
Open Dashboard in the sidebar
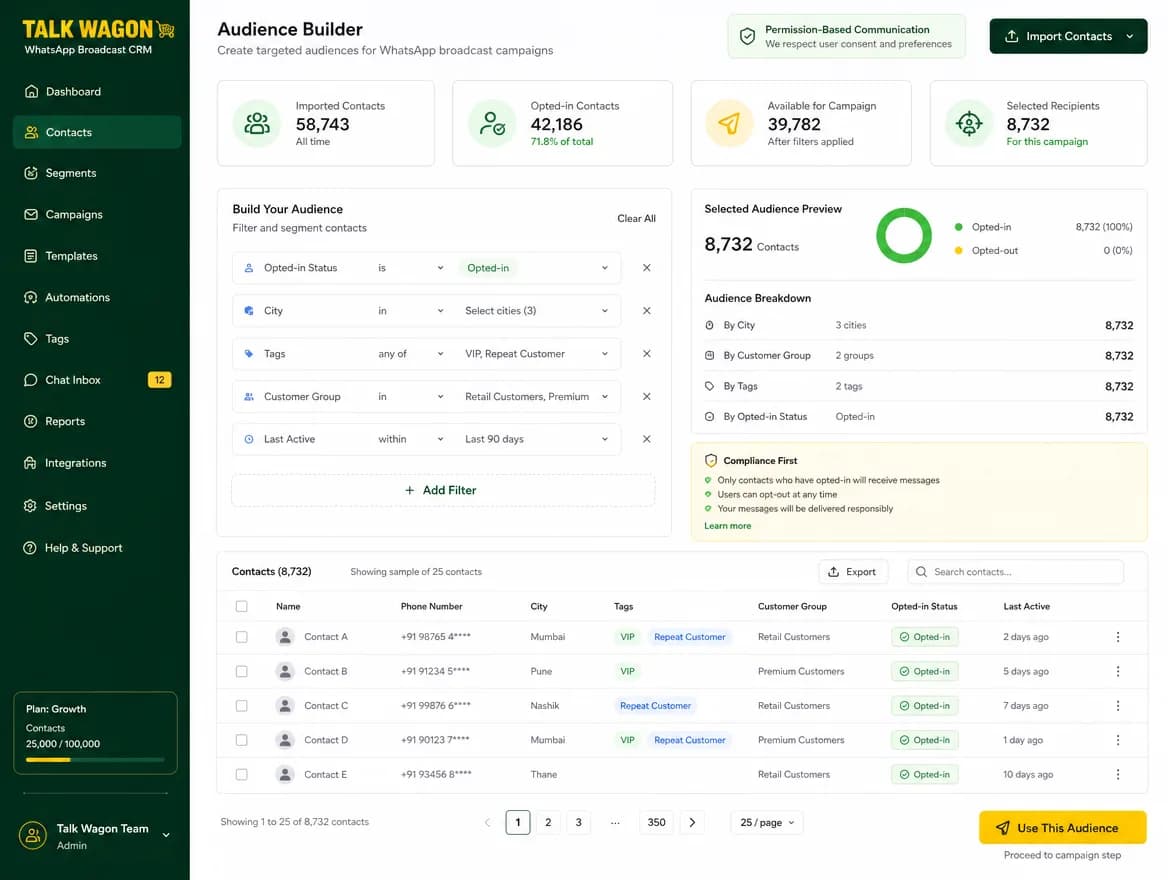click(97, 92)
